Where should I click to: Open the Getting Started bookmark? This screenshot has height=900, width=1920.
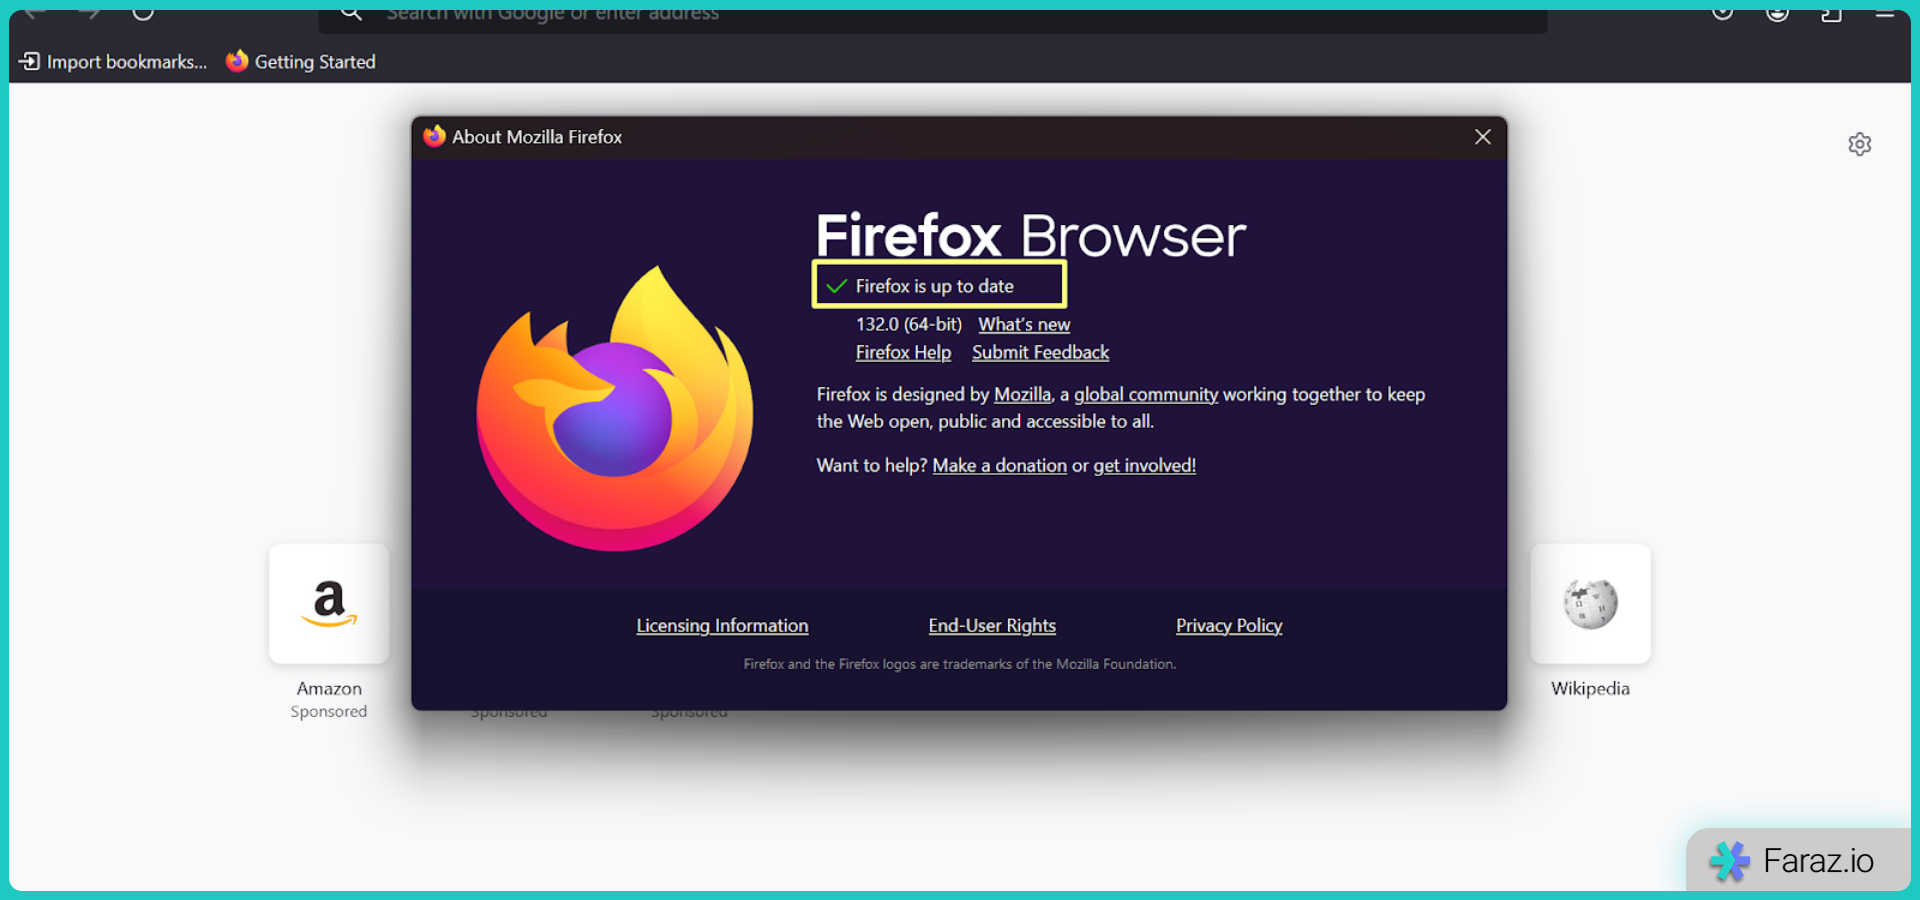pos(301,62)
